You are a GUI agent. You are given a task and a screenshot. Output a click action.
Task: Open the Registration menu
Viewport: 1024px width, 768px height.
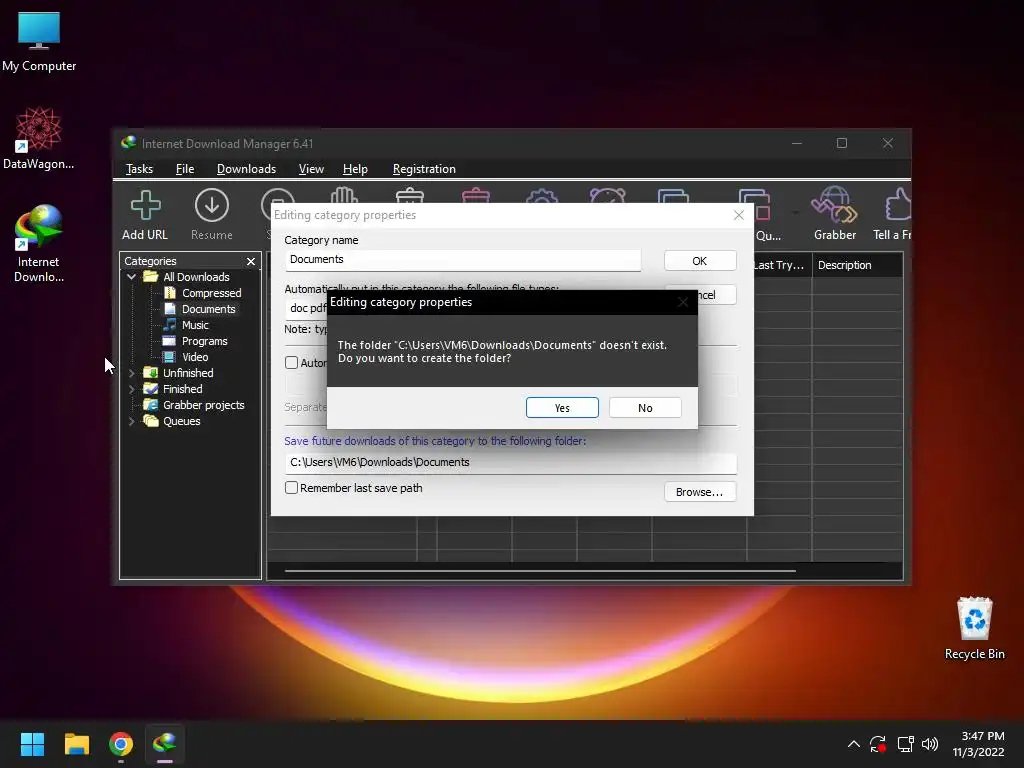[x=424, y=169]
